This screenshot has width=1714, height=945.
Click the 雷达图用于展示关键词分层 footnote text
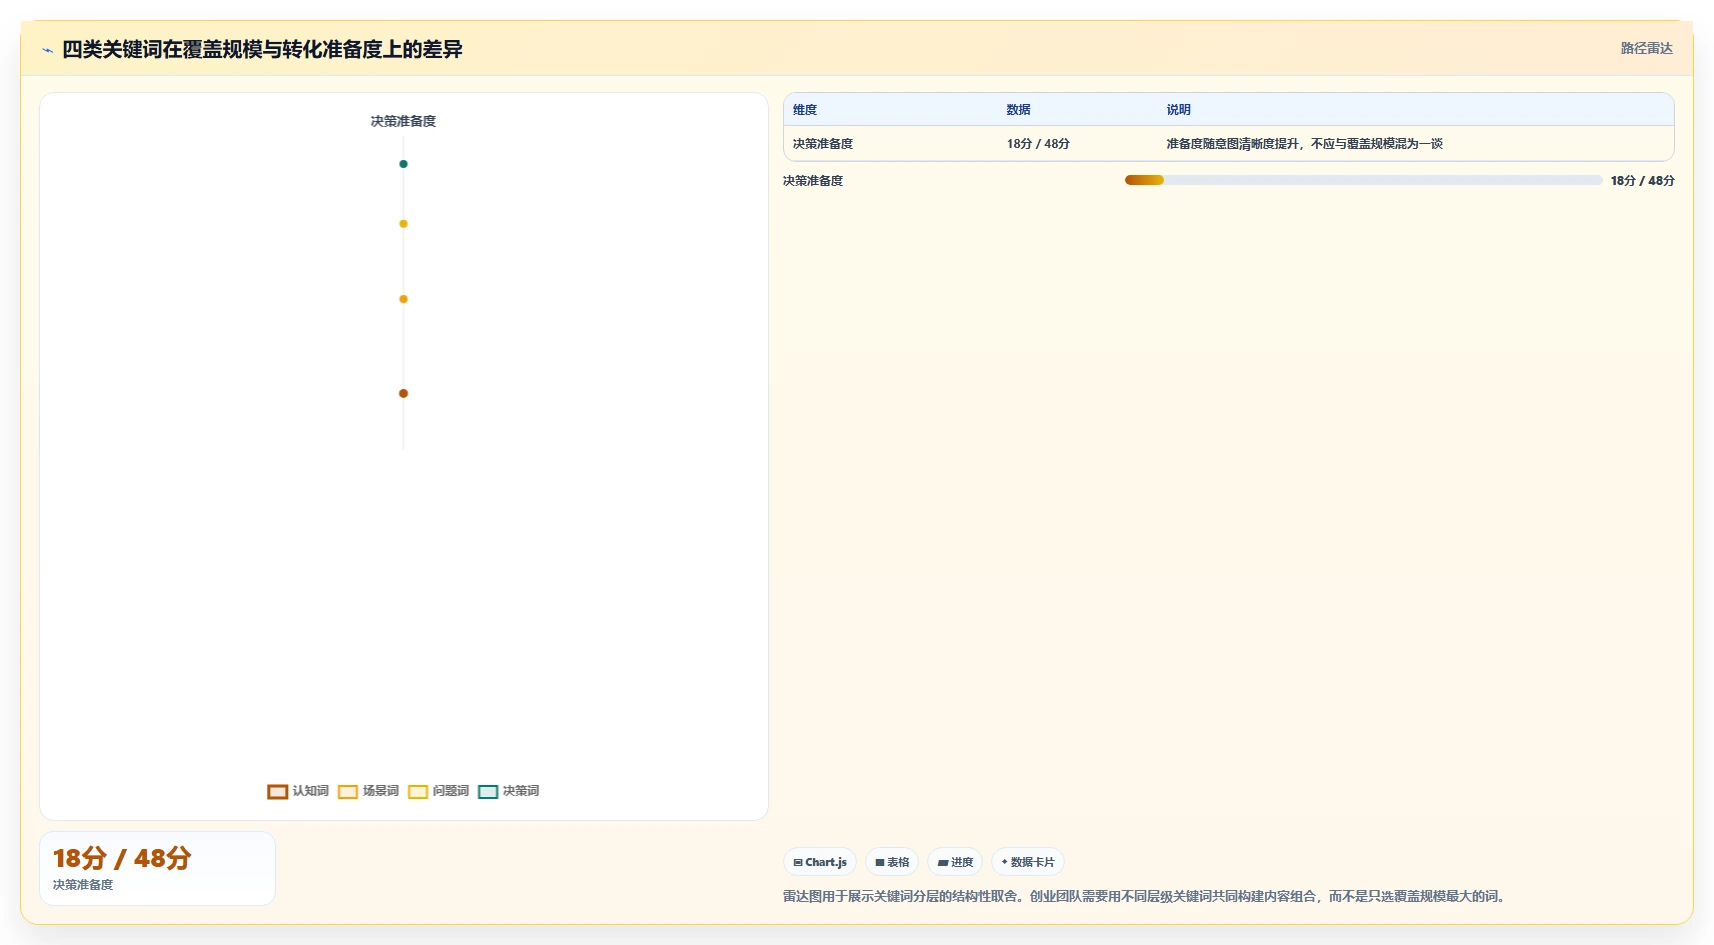coord(1144,896)
